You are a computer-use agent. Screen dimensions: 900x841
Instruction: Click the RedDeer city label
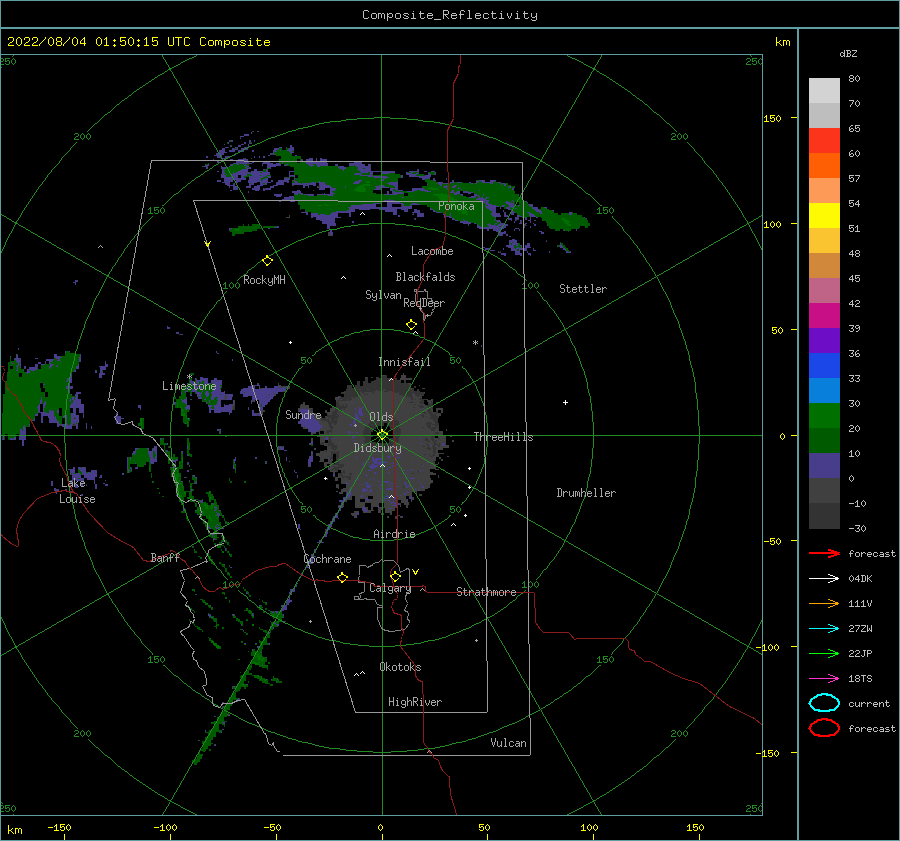coord(424,303)
